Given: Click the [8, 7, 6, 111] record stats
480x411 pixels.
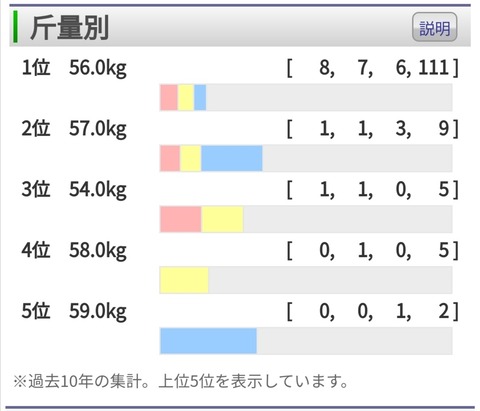Looking at the screenshot, I should coord(373,68).
